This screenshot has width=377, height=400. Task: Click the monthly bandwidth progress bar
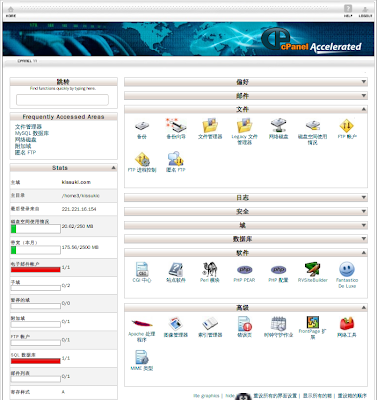(36, 250)
